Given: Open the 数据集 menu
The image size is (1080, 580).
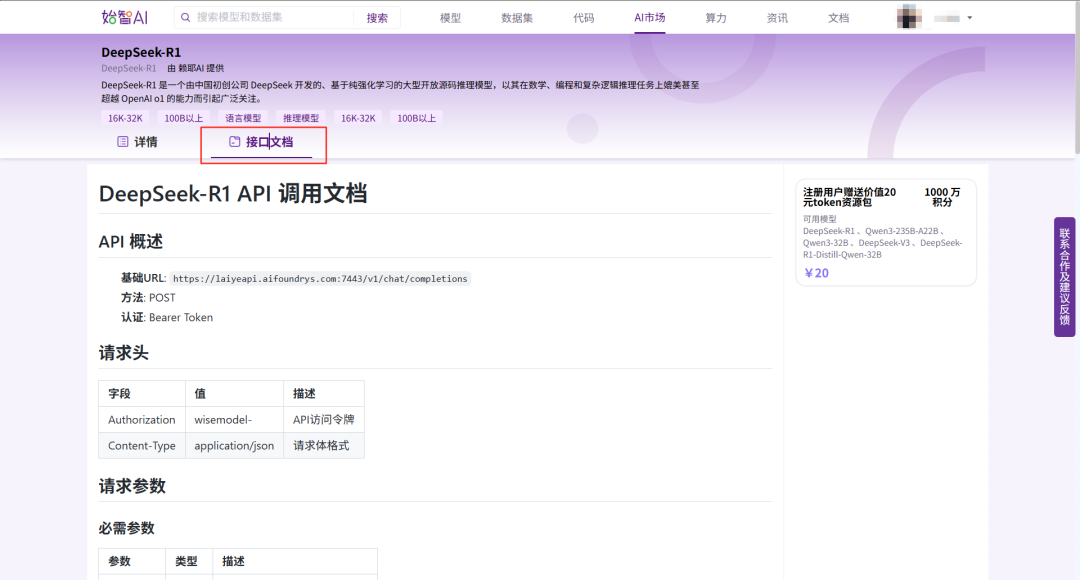Looking at the screenshot, I should click(517, 18).
